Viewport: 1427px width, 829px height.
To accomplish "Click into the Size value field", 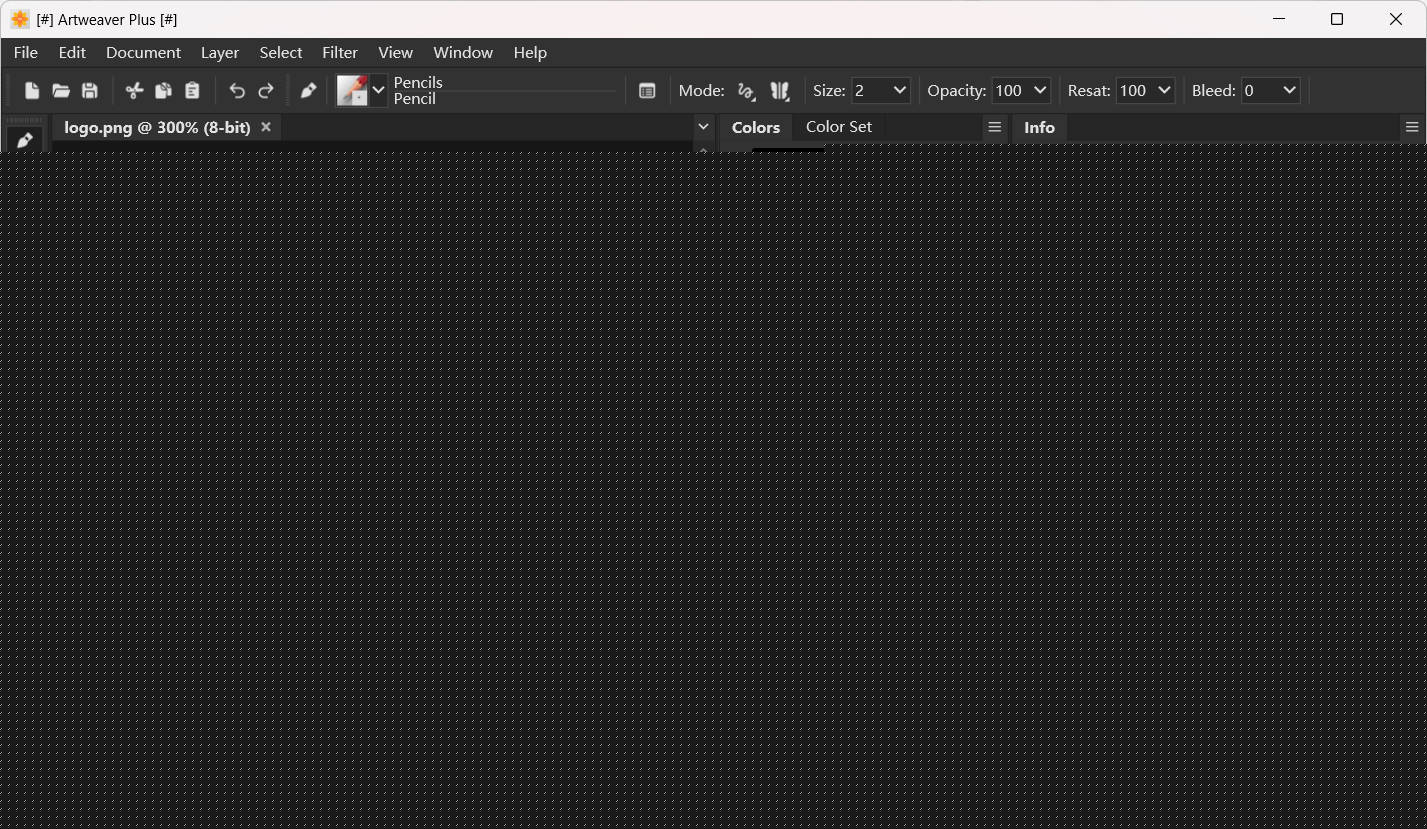I will (x=870, y=91).
